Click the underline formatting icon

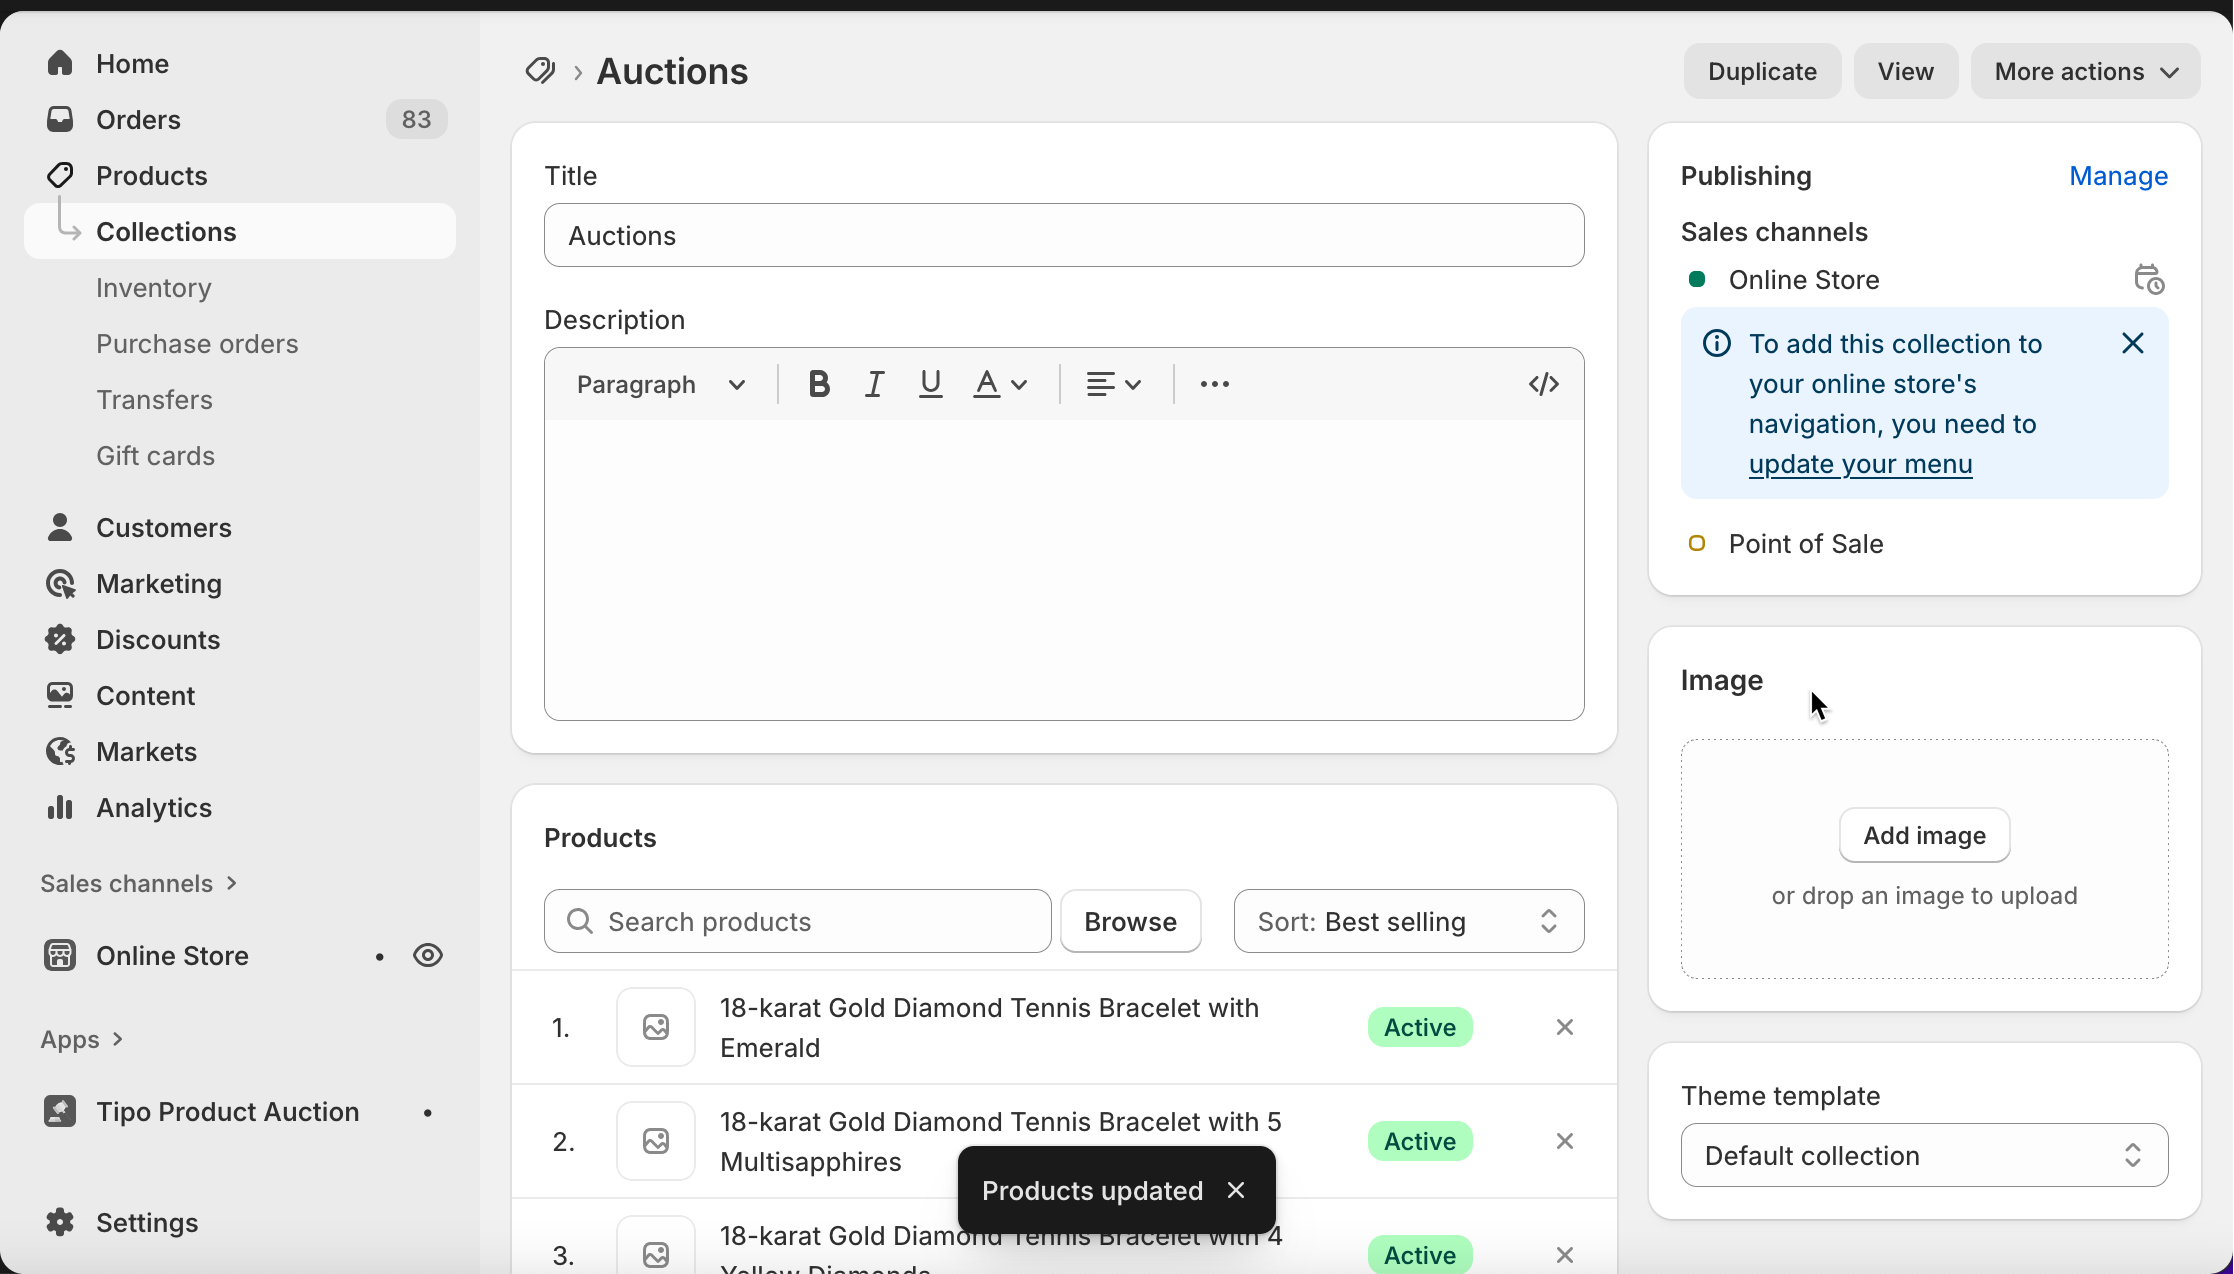click(x=930, y=384)
